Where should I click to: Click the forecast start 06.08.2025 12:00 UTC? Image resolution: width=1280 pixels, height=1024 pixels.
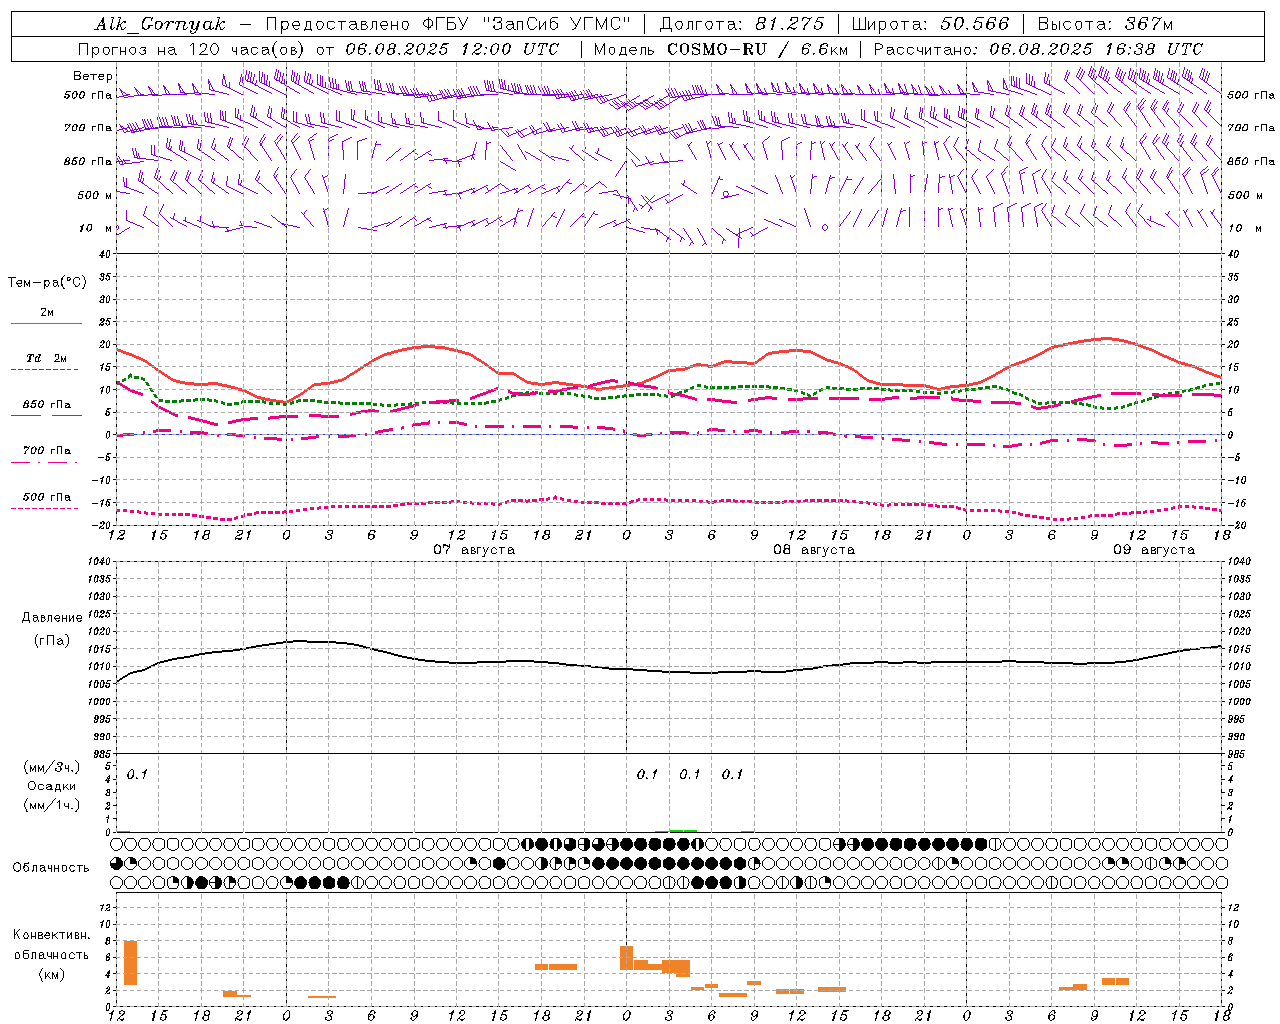coord(453,49)
